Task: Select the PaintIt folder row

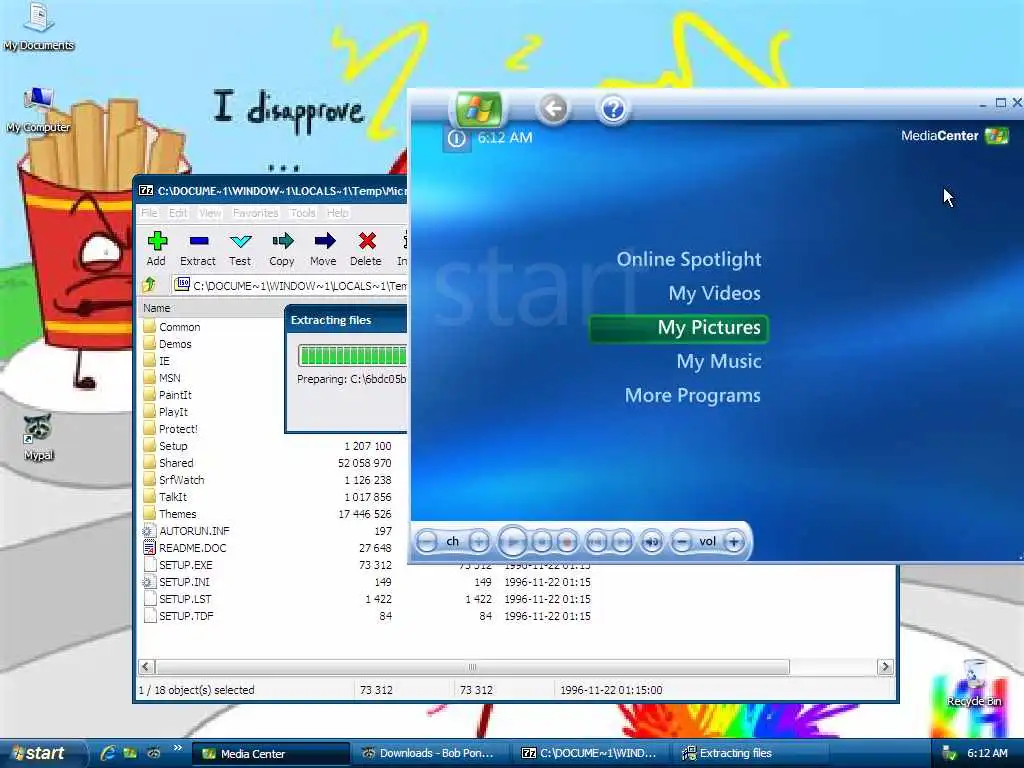Action: 168,395
